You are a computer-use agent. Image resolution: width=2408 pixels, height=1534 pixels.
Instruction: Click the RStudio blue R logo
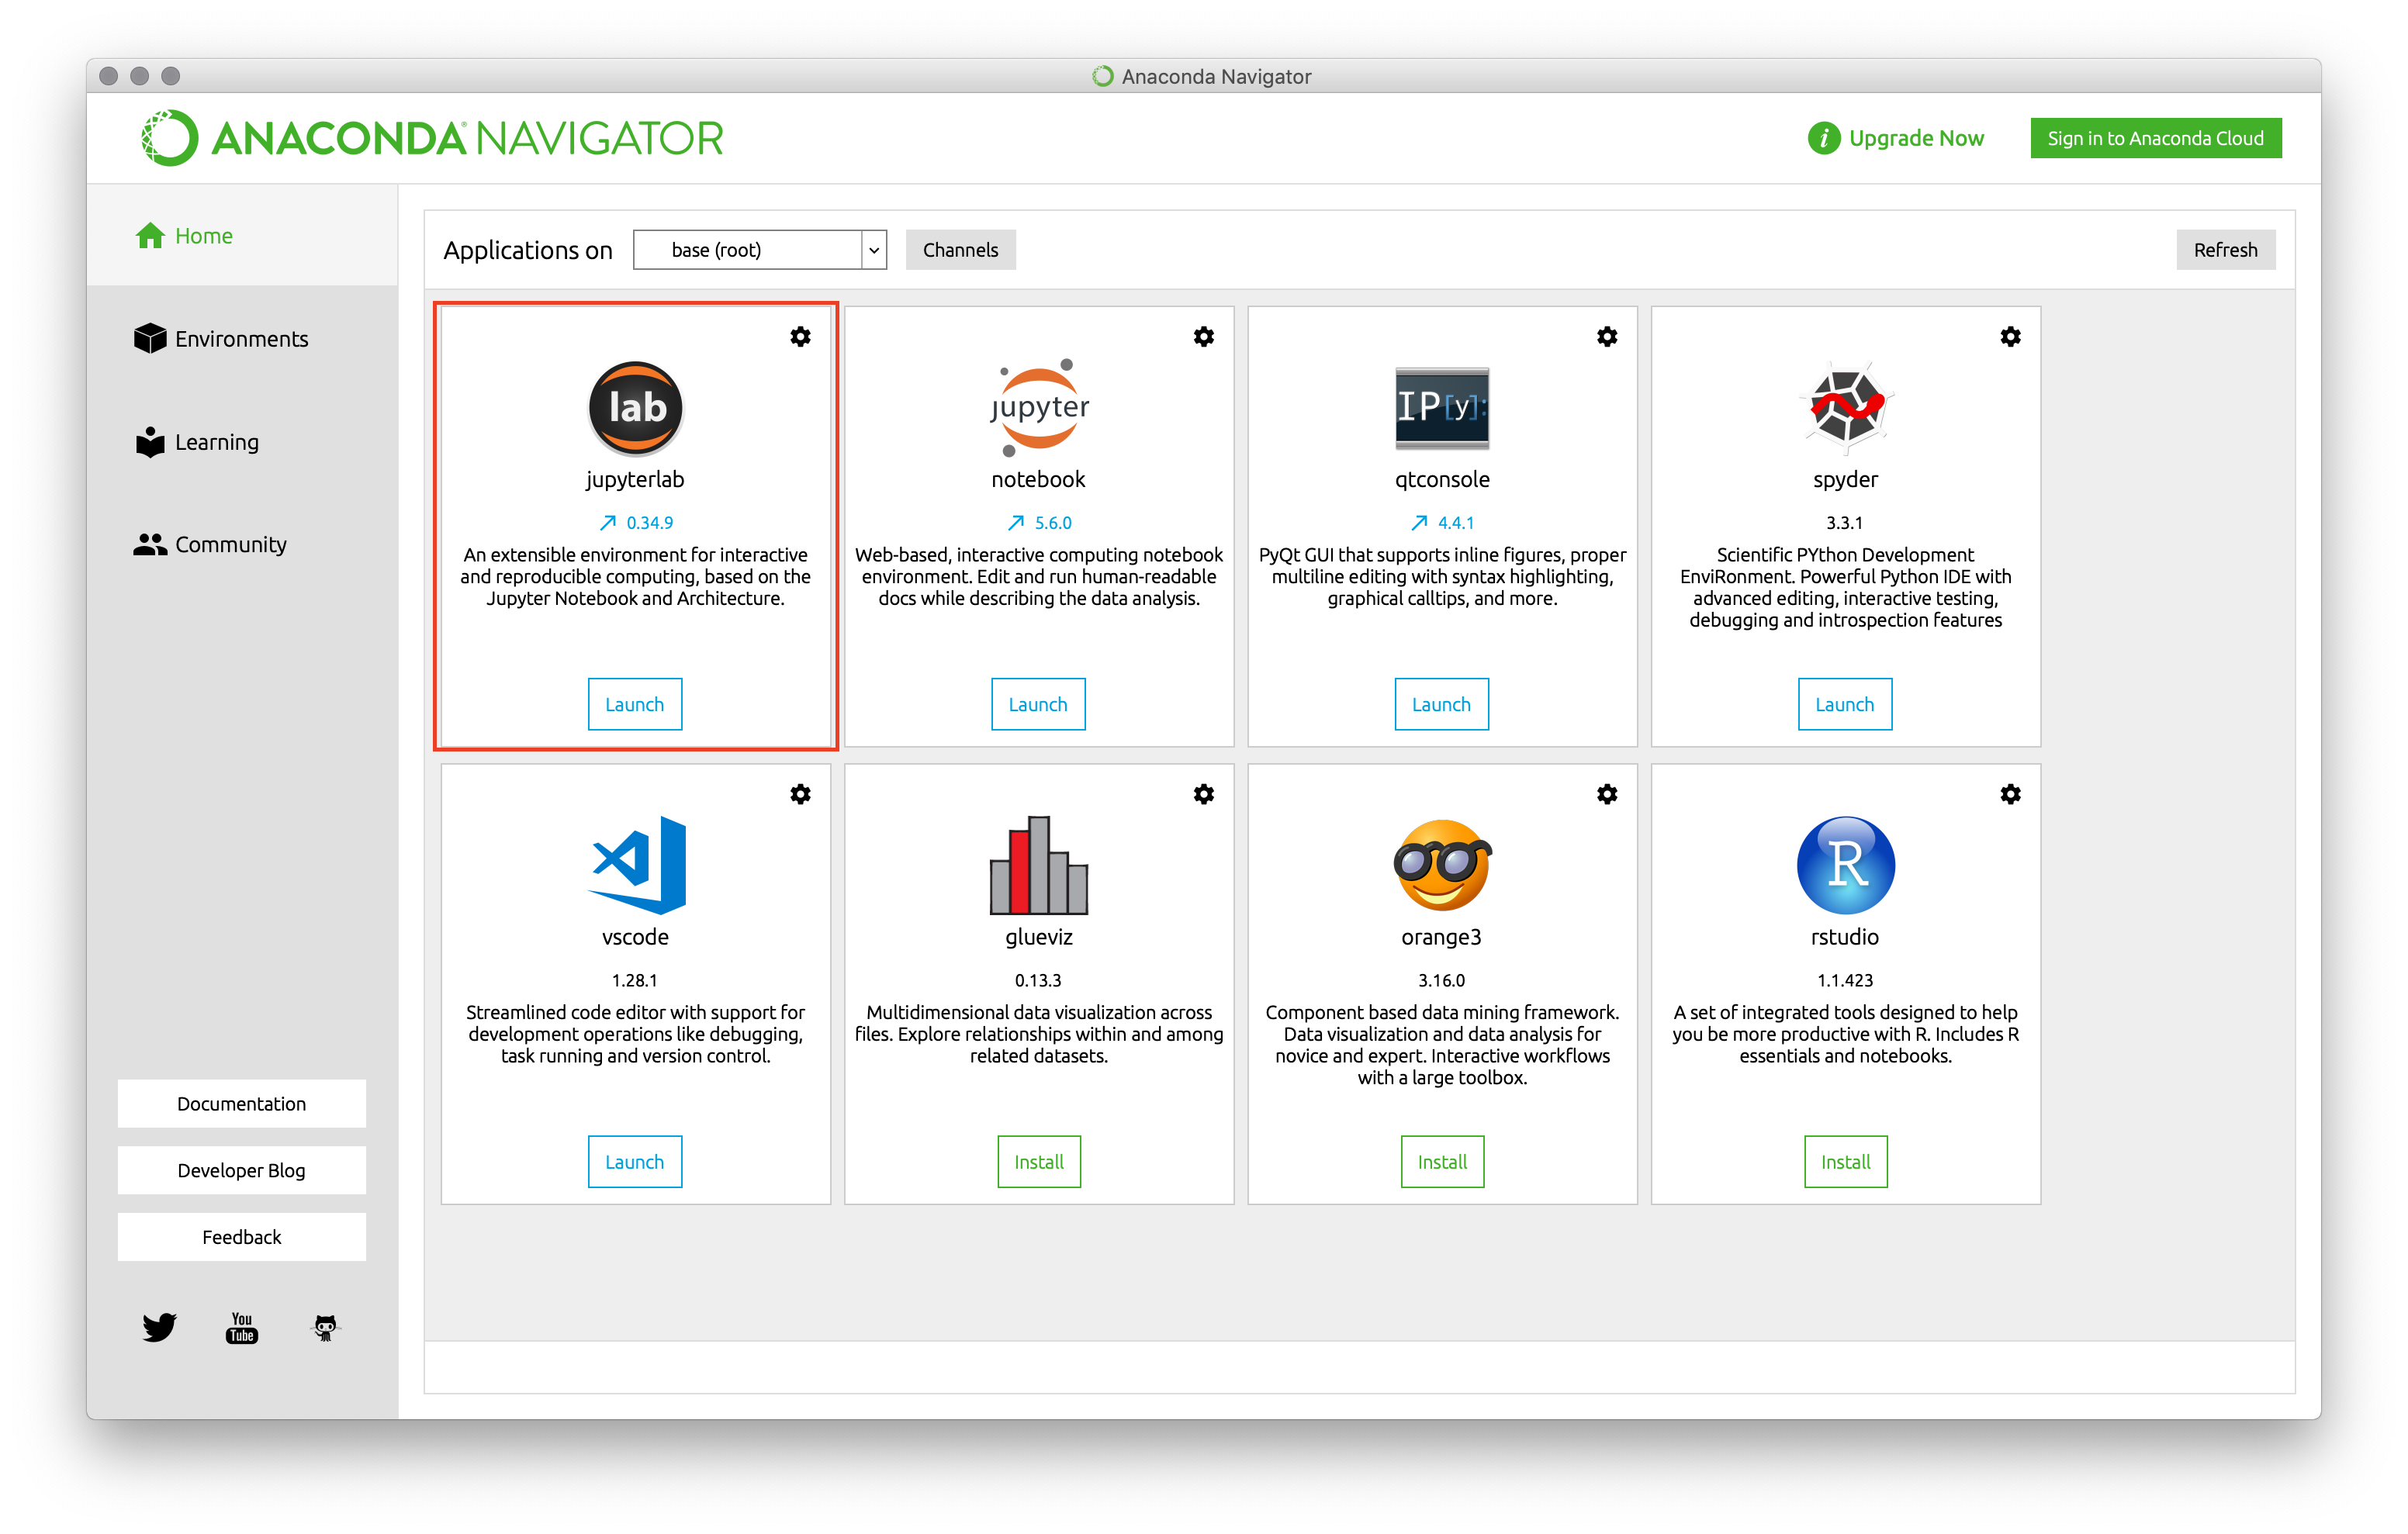[1846, 865]
